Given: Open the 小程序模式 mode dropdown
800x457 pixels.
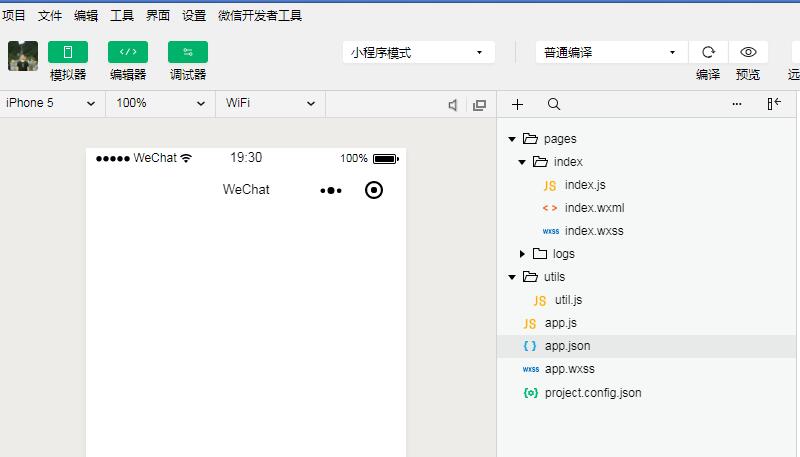Looking at the screenshot, I should click(x=418, y=52).
